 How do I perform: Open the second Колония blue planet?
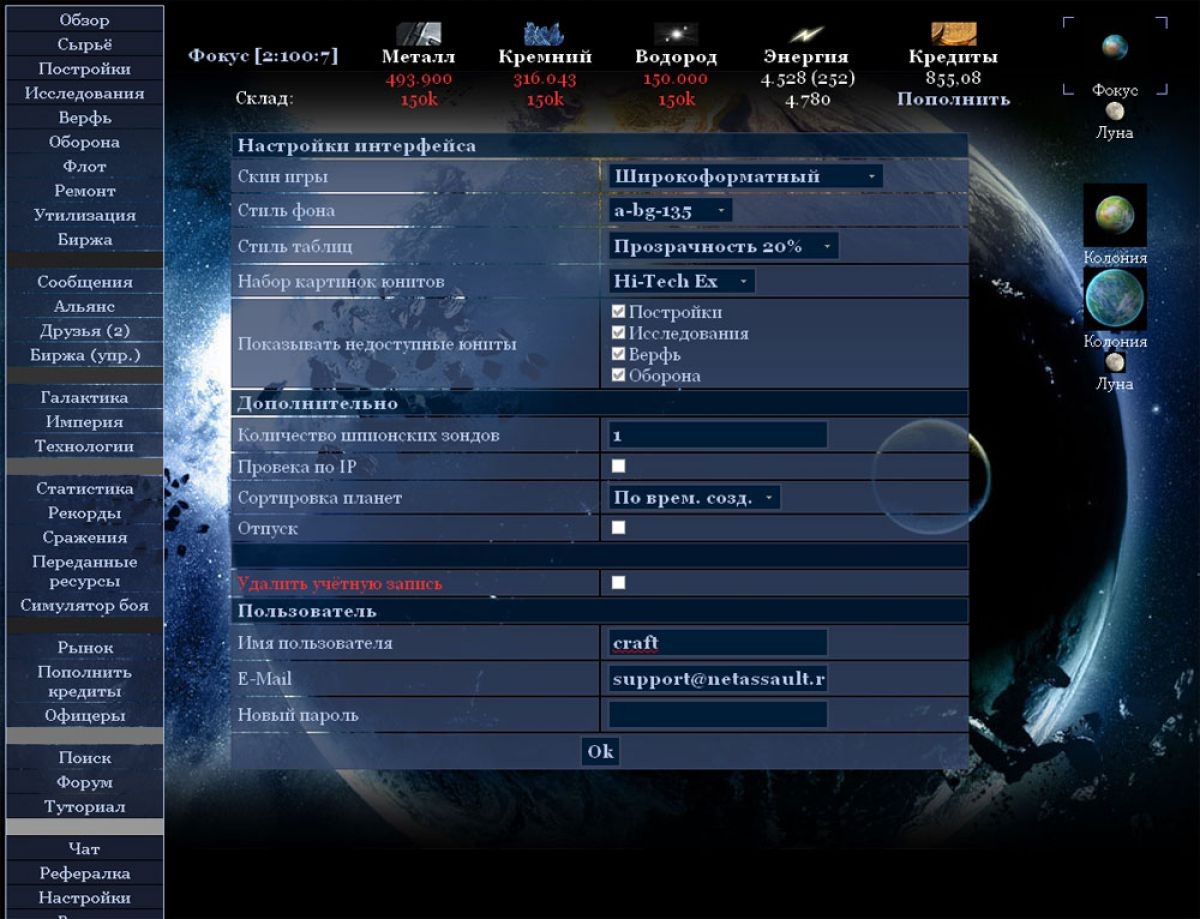1115,299
